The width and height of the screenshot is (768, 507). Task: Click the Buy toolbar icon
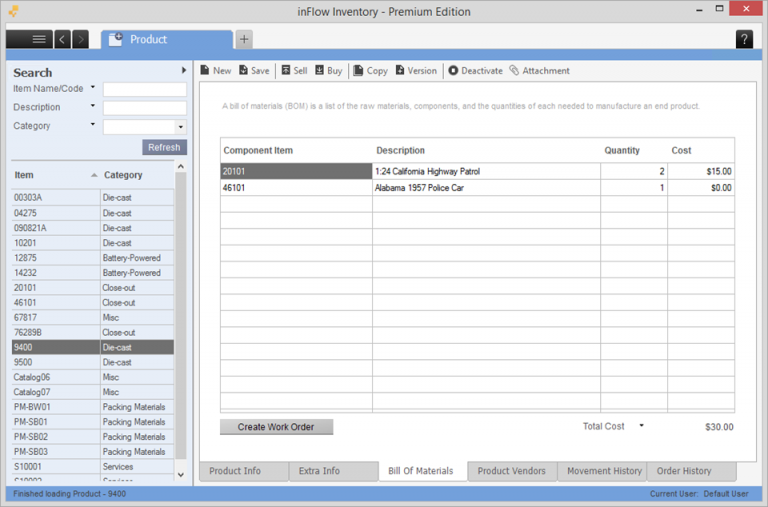click(x=319, y=71)
